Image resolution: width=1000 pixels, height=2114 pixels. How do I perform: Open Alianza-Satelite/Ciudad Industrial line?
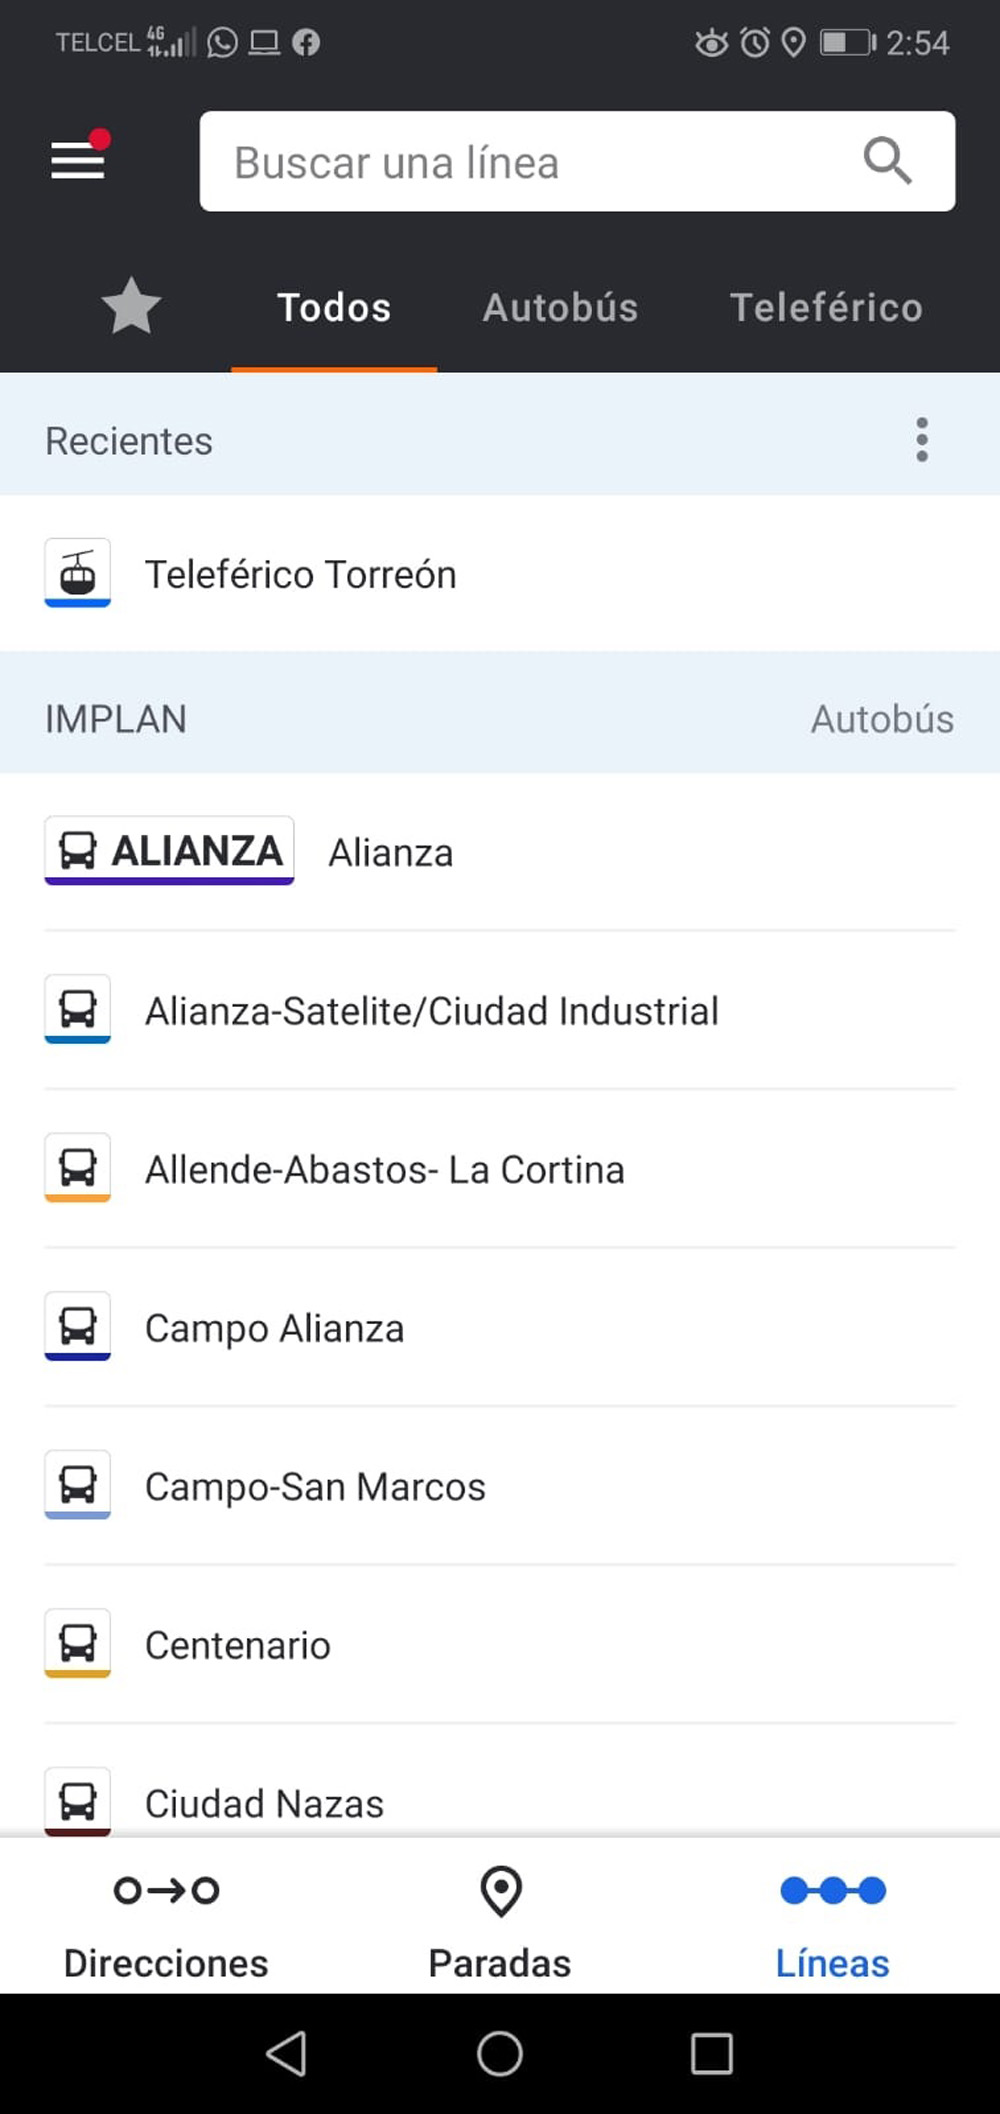click(x=431, y=1011)
